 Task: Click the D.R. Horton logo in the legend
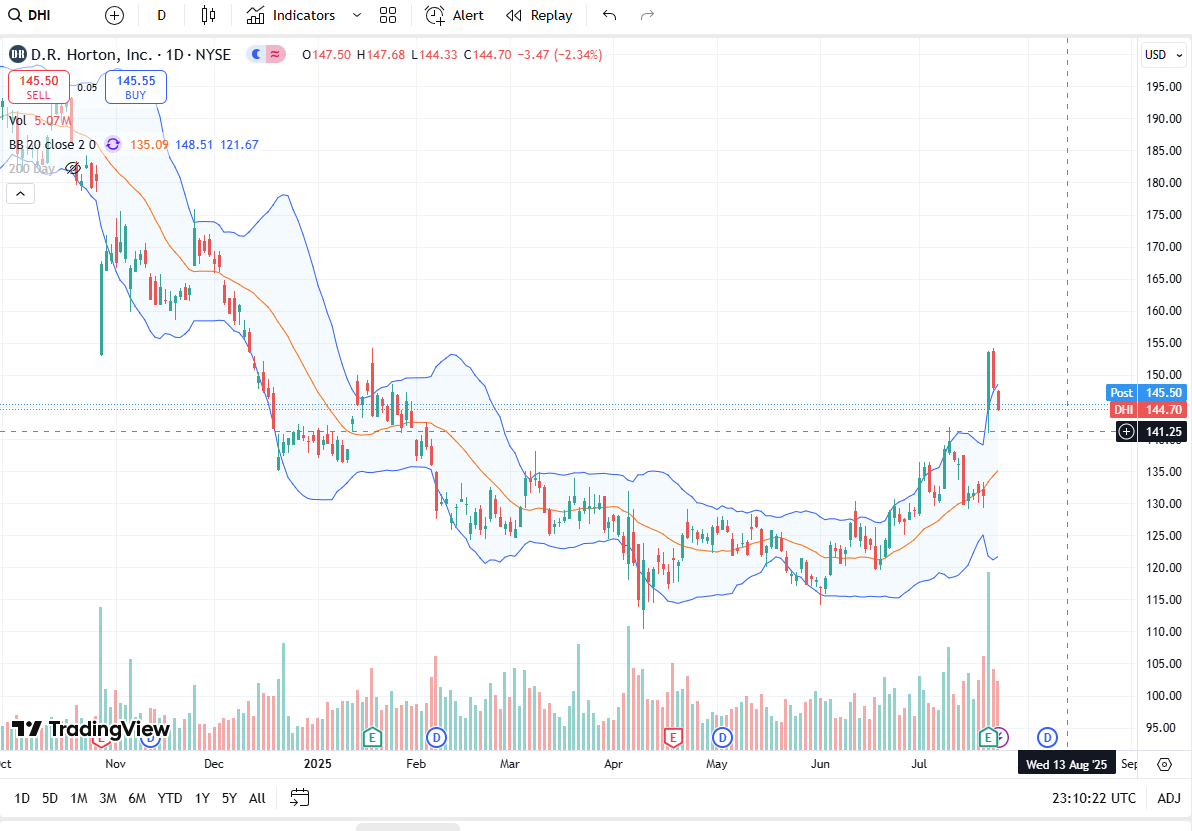coord(17,54)
